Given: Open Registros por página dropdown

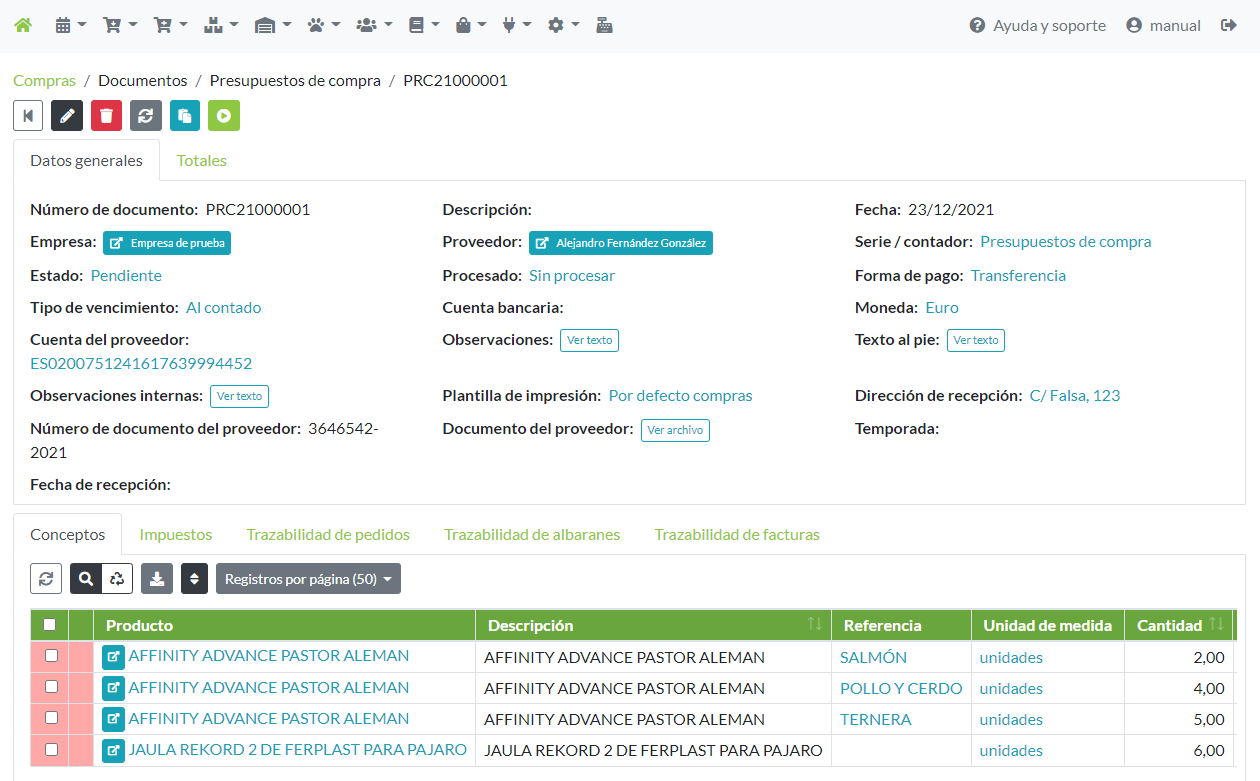Looking at the screenshot, I should pos(308,578).
